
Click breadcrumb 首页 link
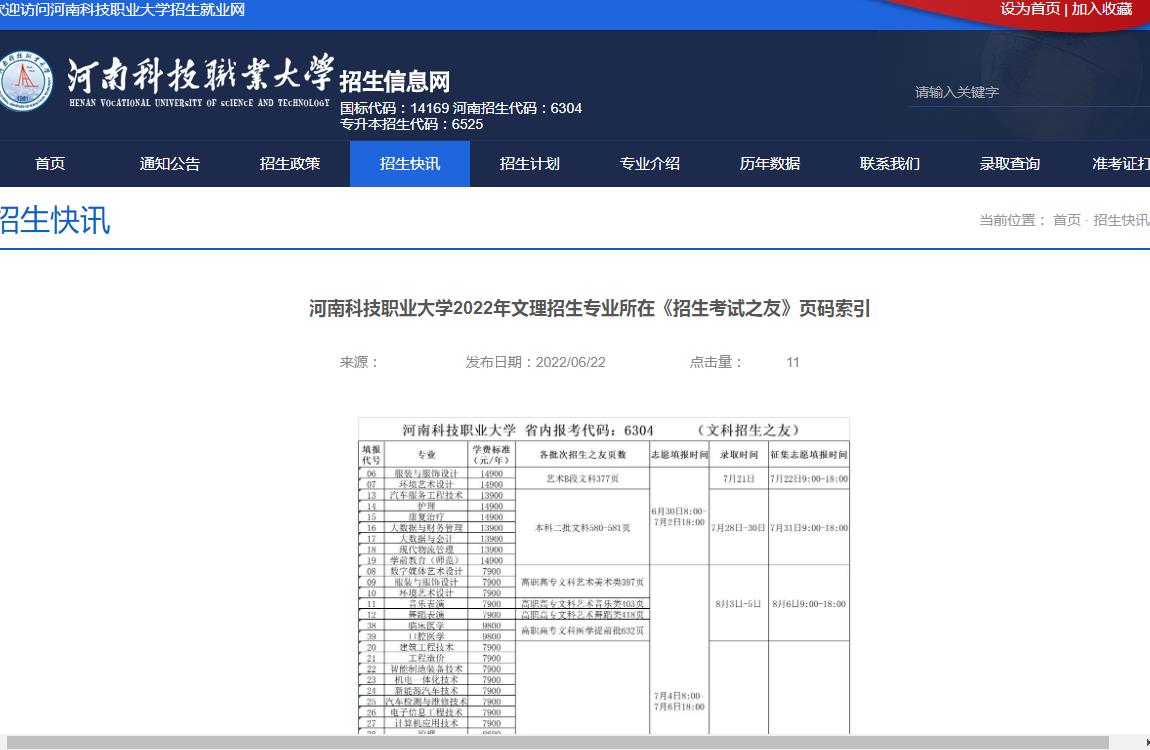point(1066,220)
